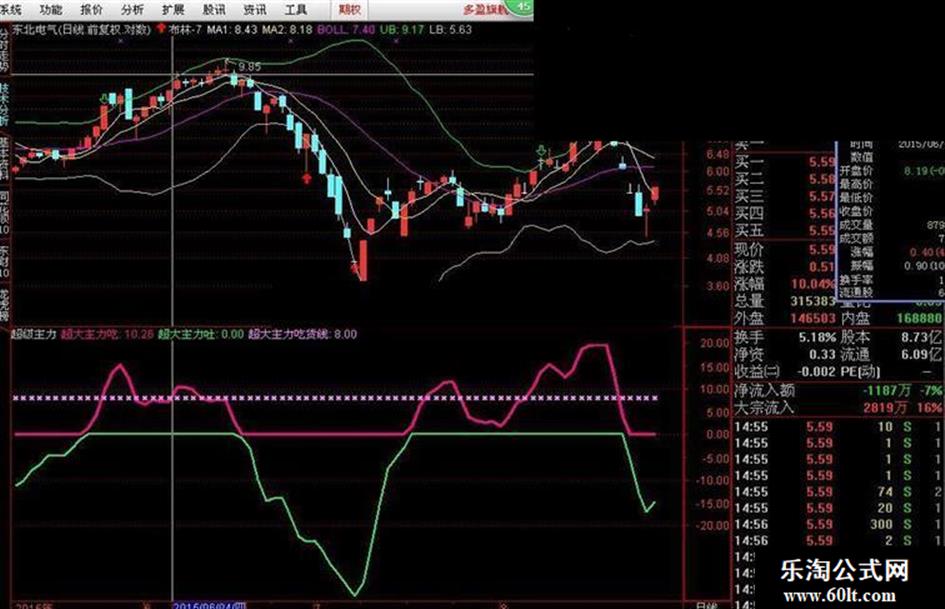Click the 大宗流入 2819万 row
Viewport: 945px width, 609px height.
coord(838,408)
